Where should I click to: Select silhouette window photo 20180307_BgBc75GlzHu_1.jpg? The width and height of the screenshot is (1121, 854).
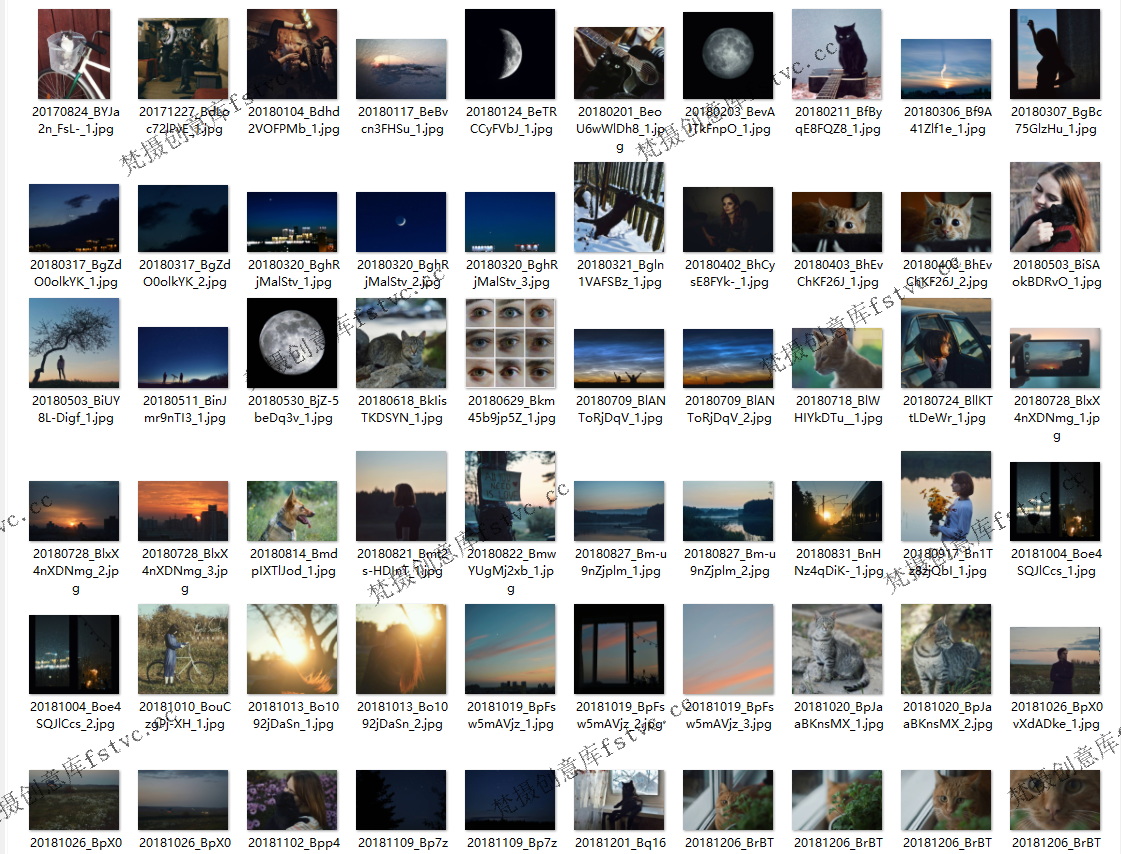[1055, 54]
